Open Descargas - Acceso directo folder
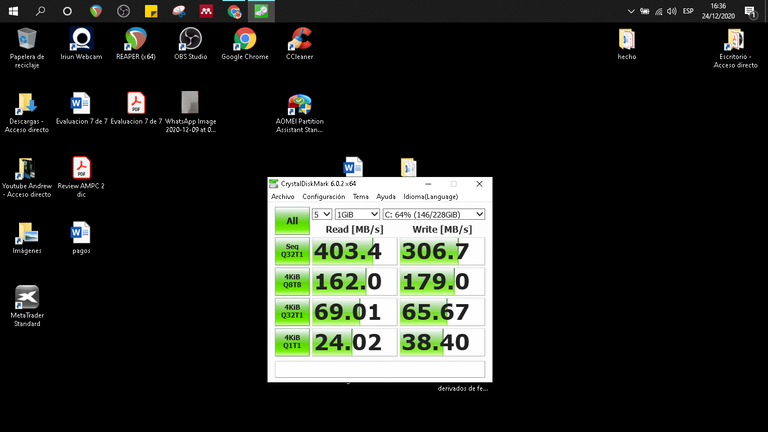This screenshot has width=768, height=432. pos(27,113)
